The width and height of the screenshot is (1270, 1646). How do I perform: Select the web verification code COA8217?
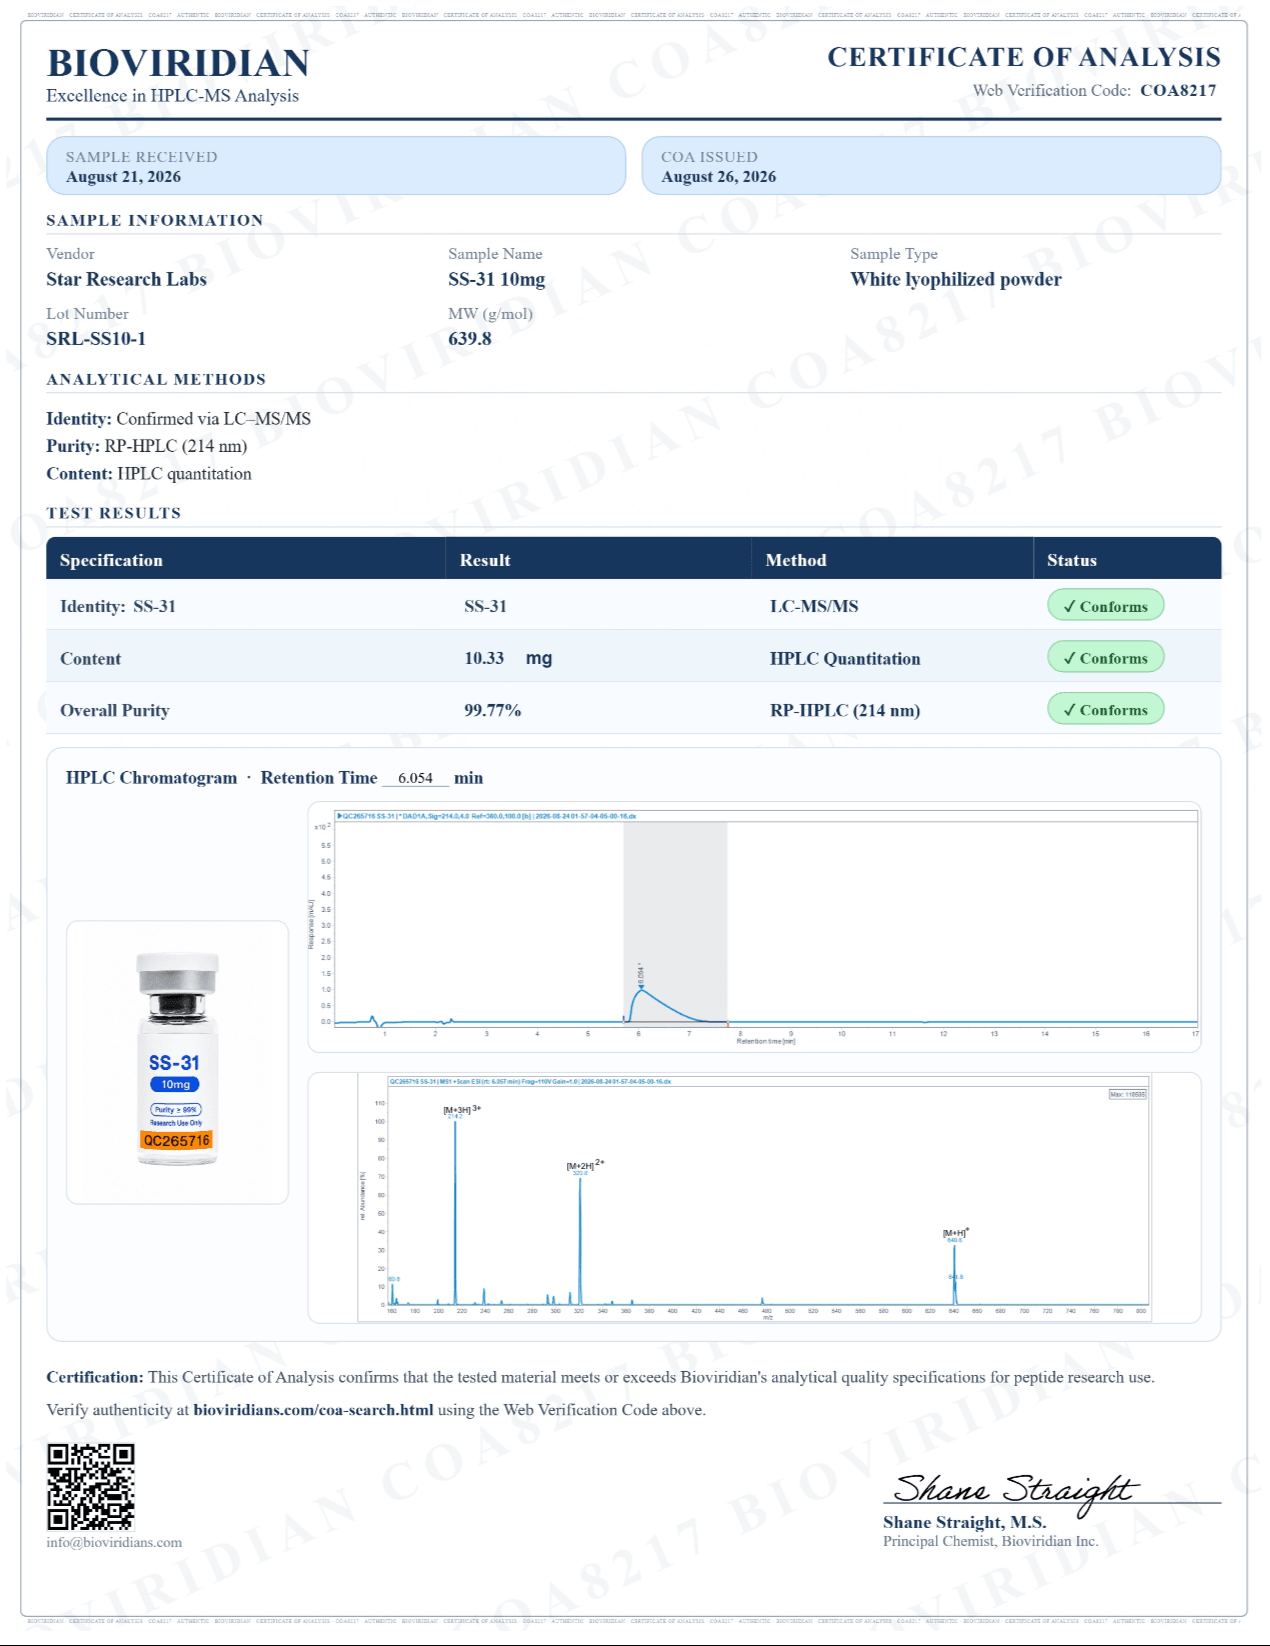(x=1178, y=90)
